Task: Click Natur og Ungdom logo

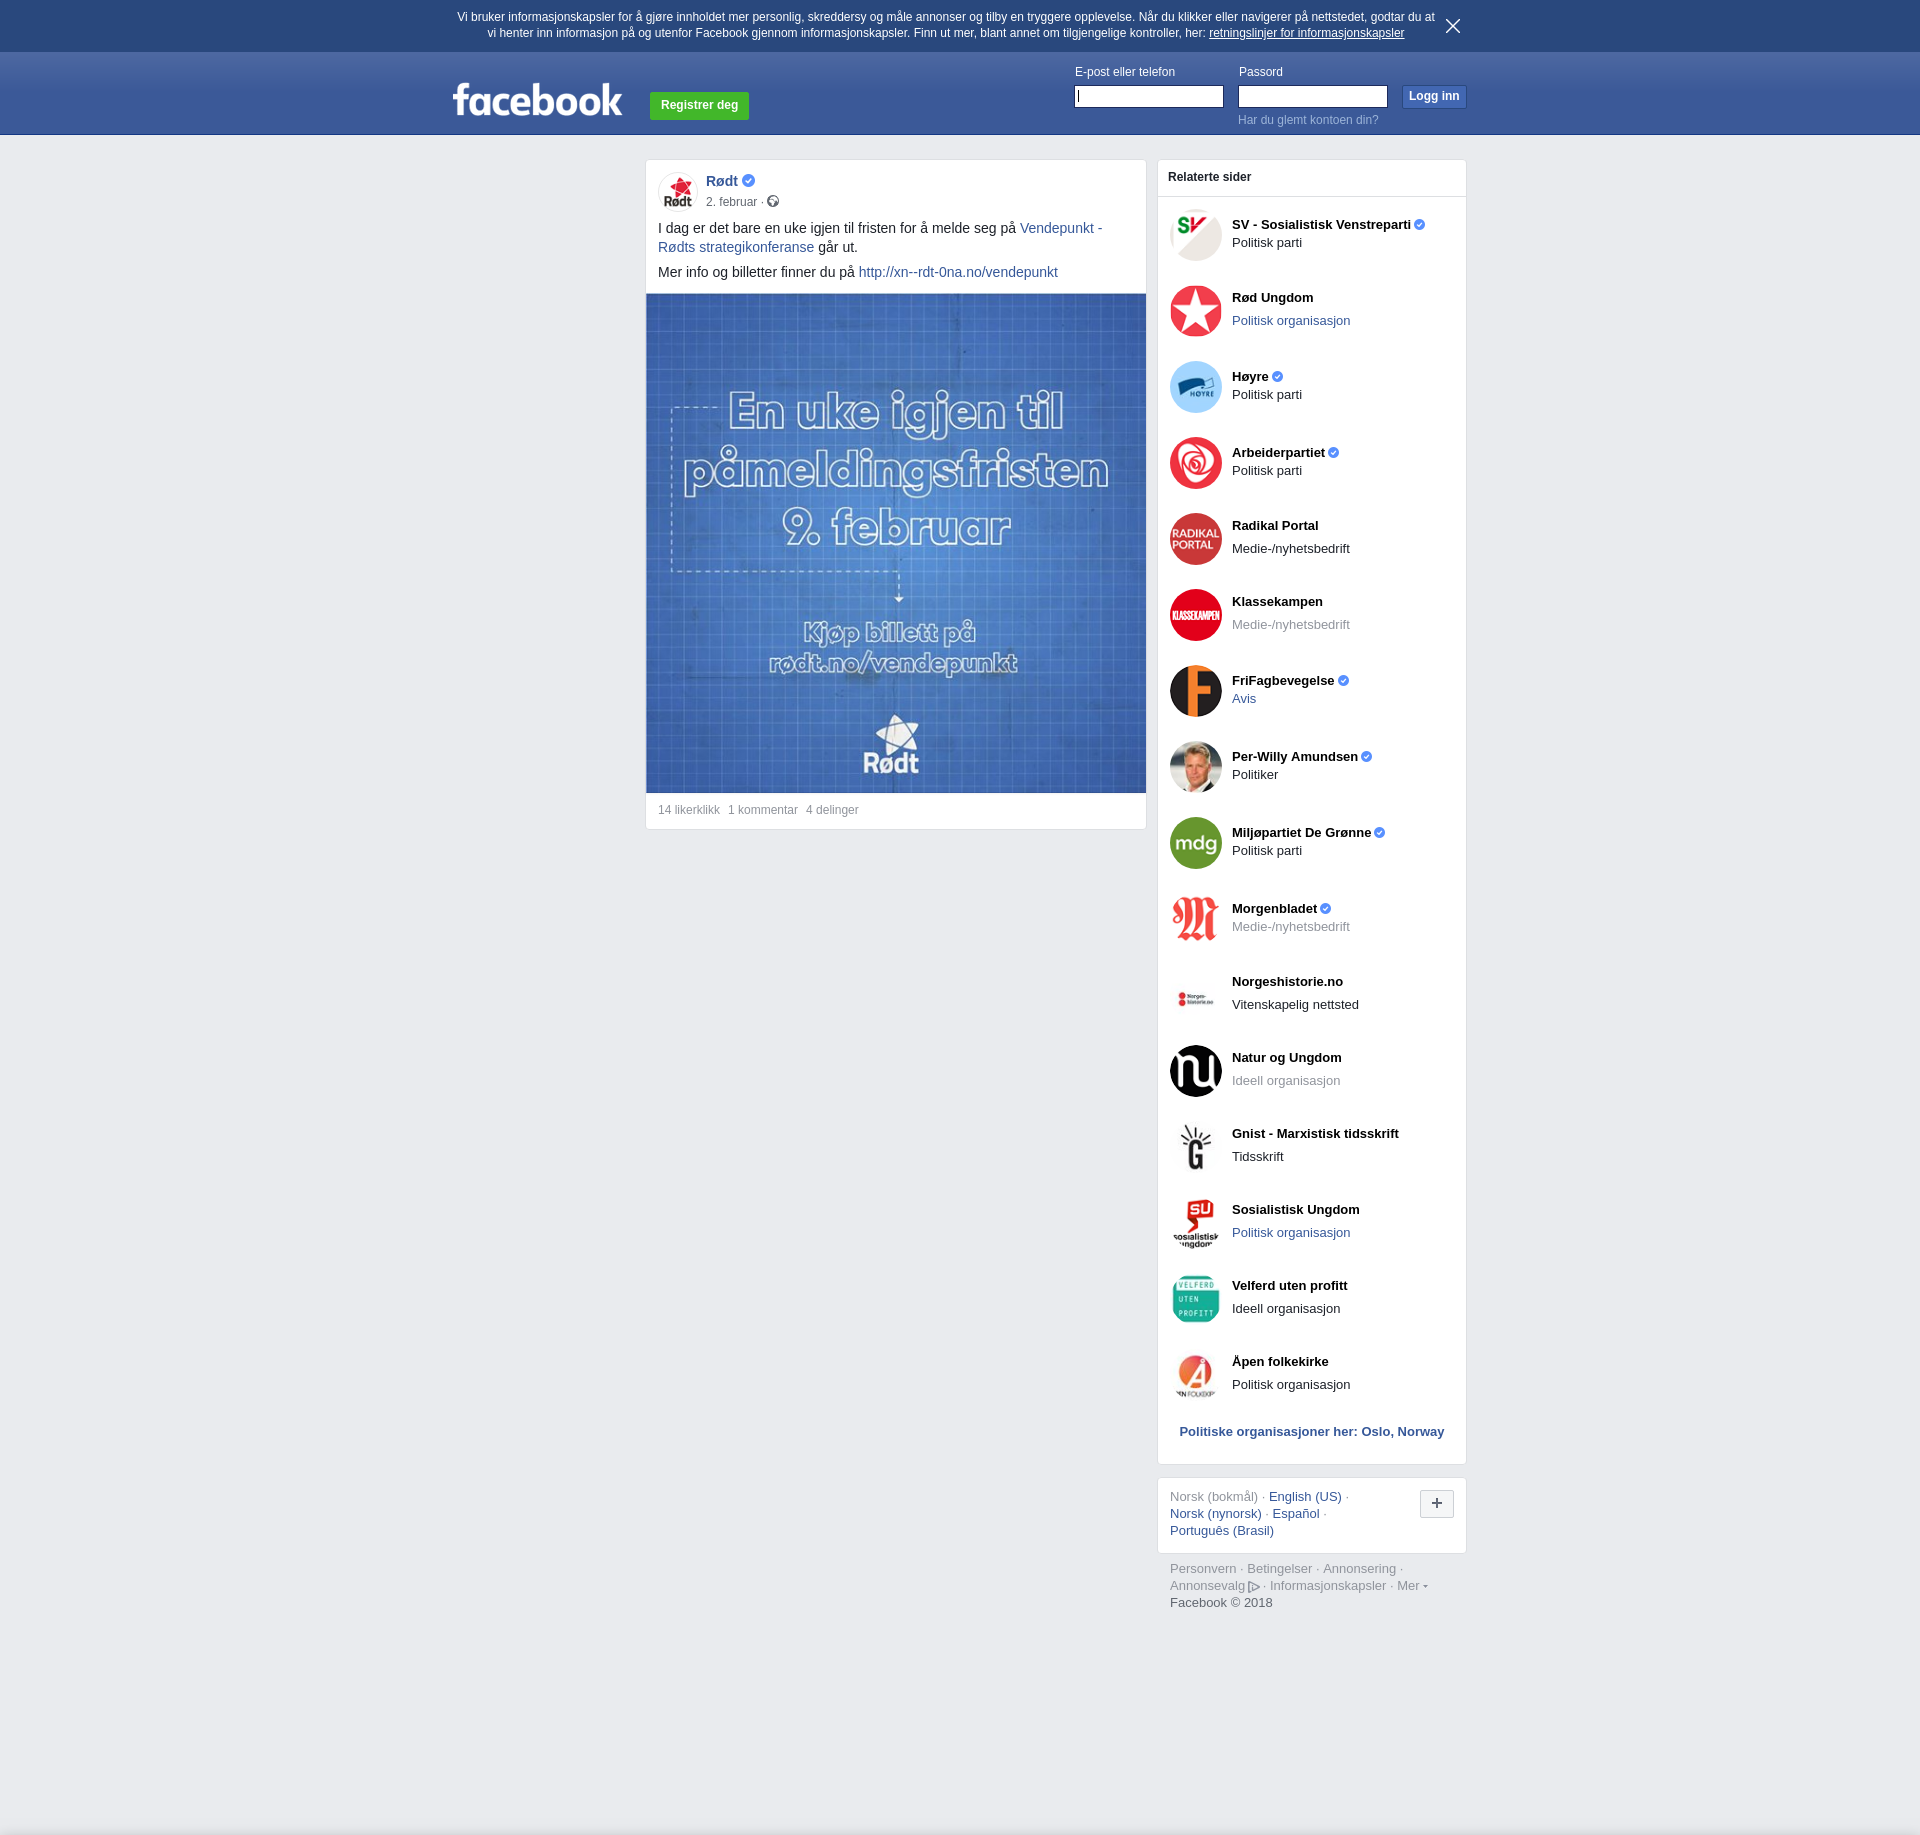Action: point(1195,1071)
